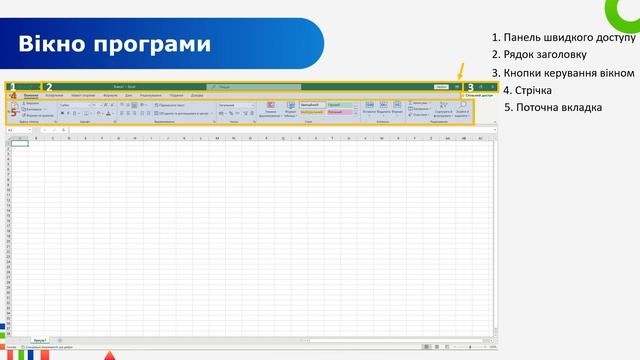
Task: Switch to the Home (Основне) tab
Action: 31,96
